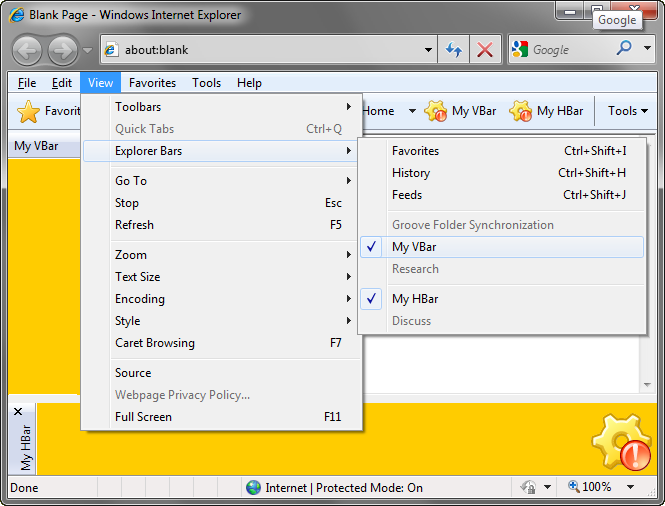Click the Favorites star icon
The height and width of the screenshot is (506, 665).
[x=28, y=111]
